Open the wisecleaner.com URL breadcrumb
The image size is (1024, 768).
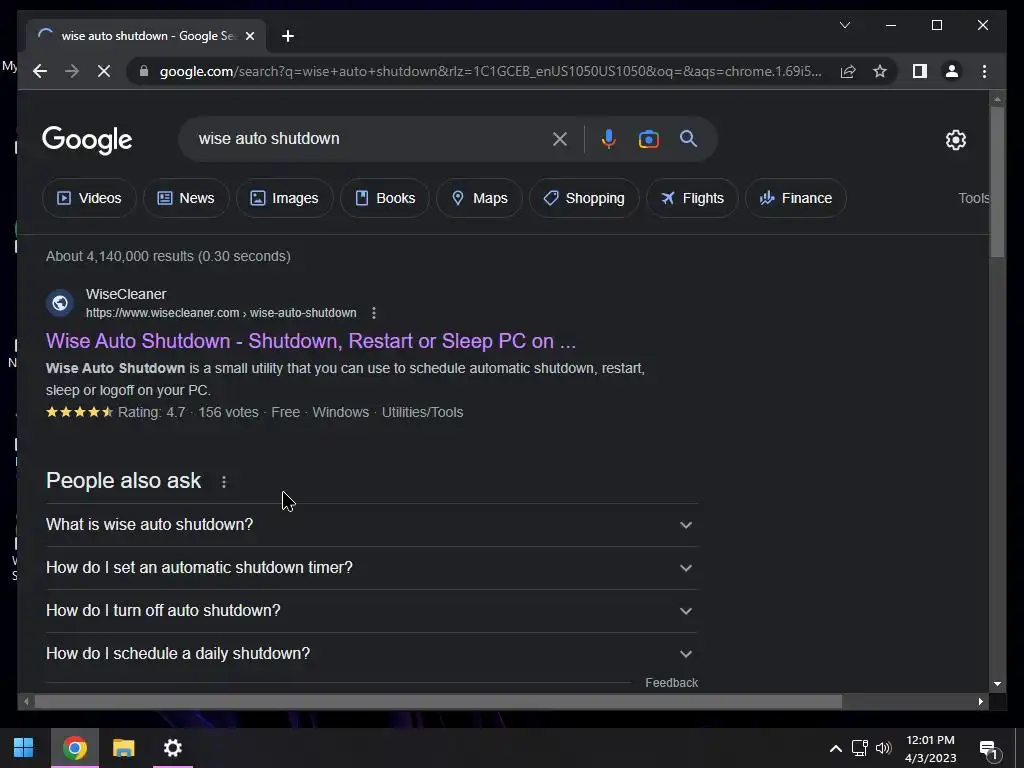[221, 313]
